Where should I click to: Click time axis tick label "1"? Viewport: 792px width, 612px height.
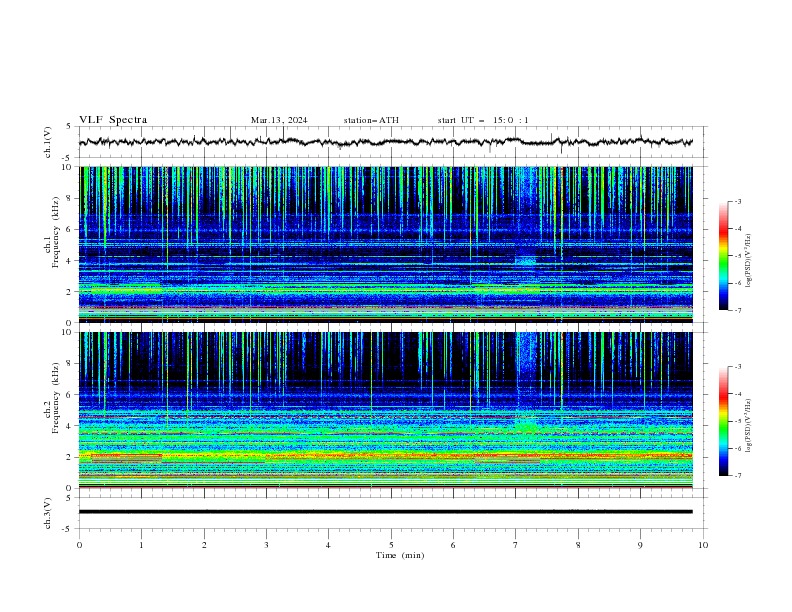141,545
